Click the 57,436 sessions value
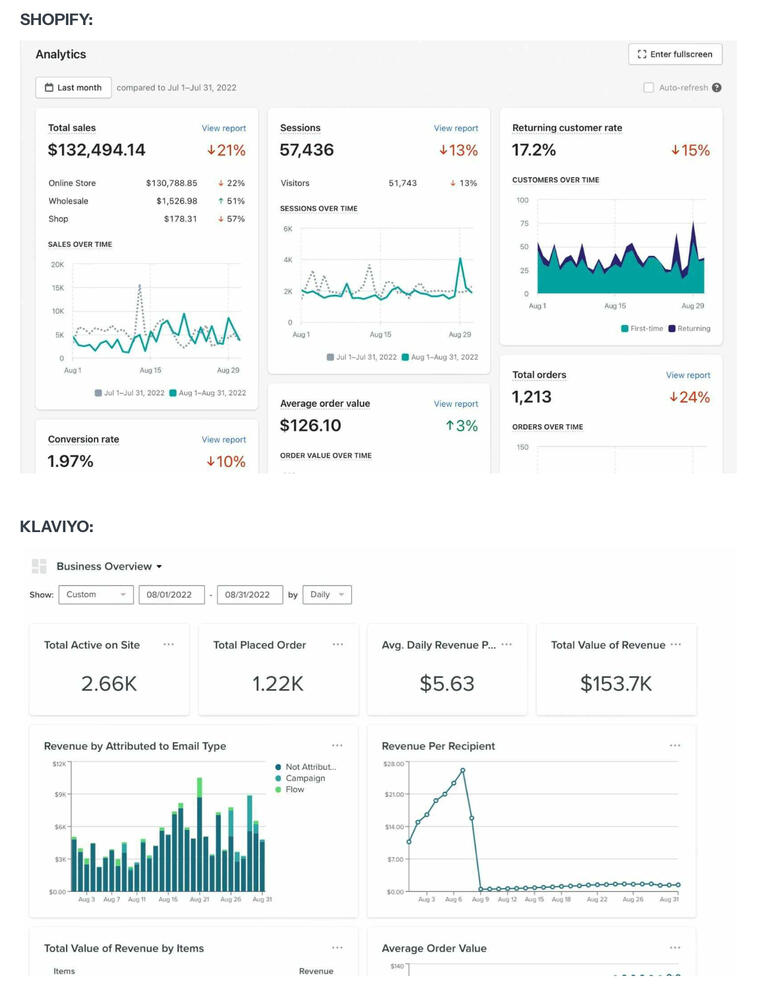This screenshot has height=1005, width=758. pos(307,150)
